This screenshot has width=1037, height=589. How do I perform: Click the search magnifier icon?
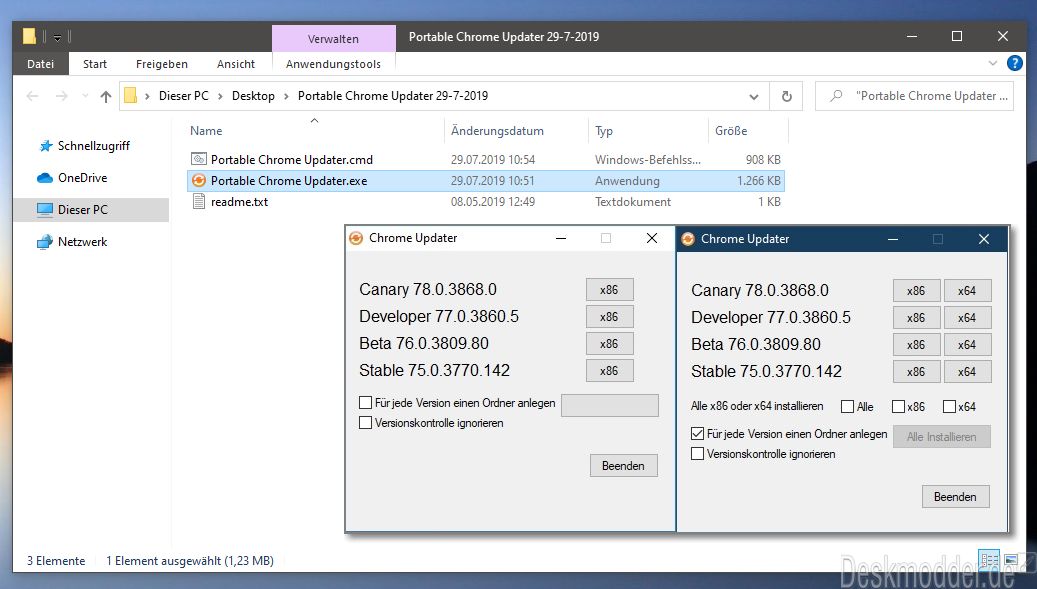(836, 96)
